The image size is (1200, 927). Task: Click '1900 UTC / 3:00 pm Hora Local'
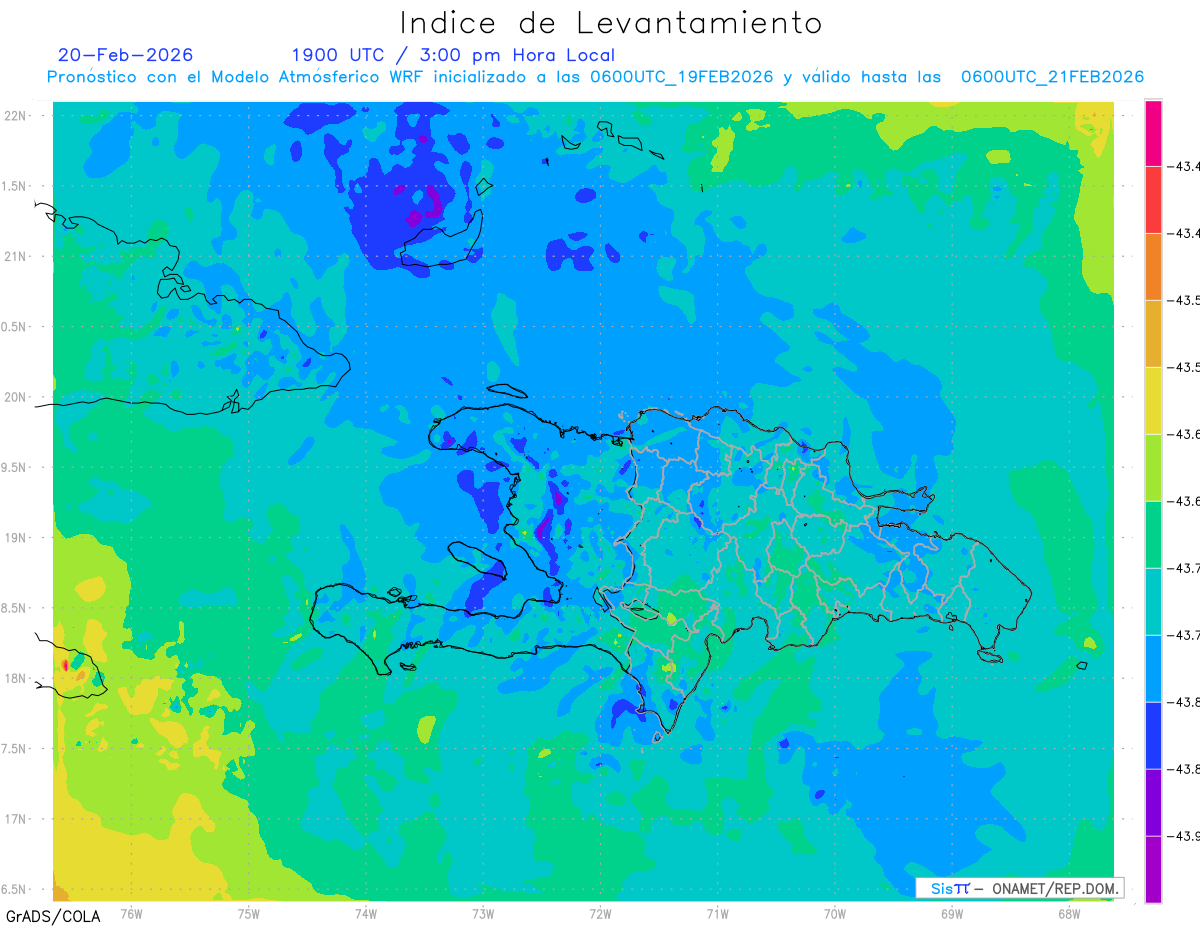[453, 55]
